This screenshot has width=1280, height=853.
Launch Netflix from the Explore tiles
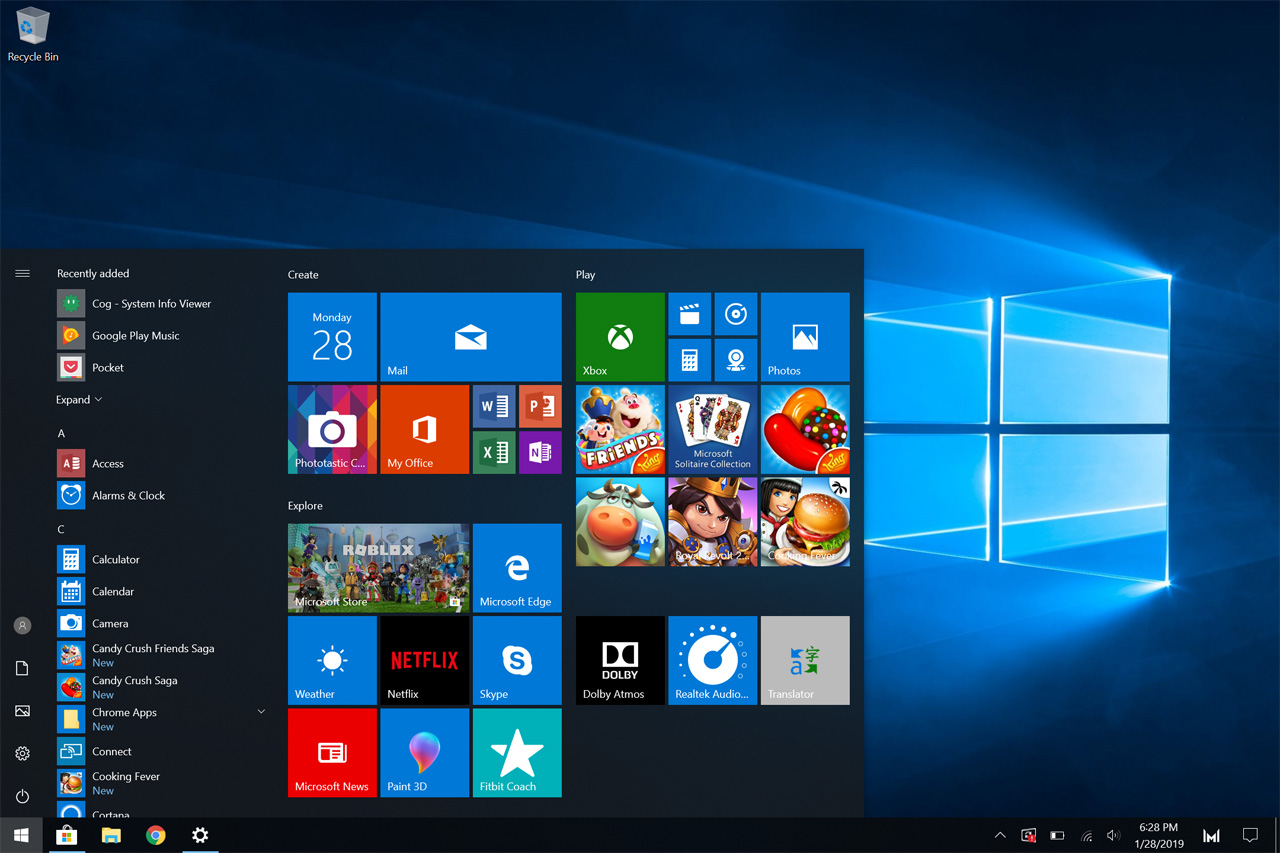(424, 660)
